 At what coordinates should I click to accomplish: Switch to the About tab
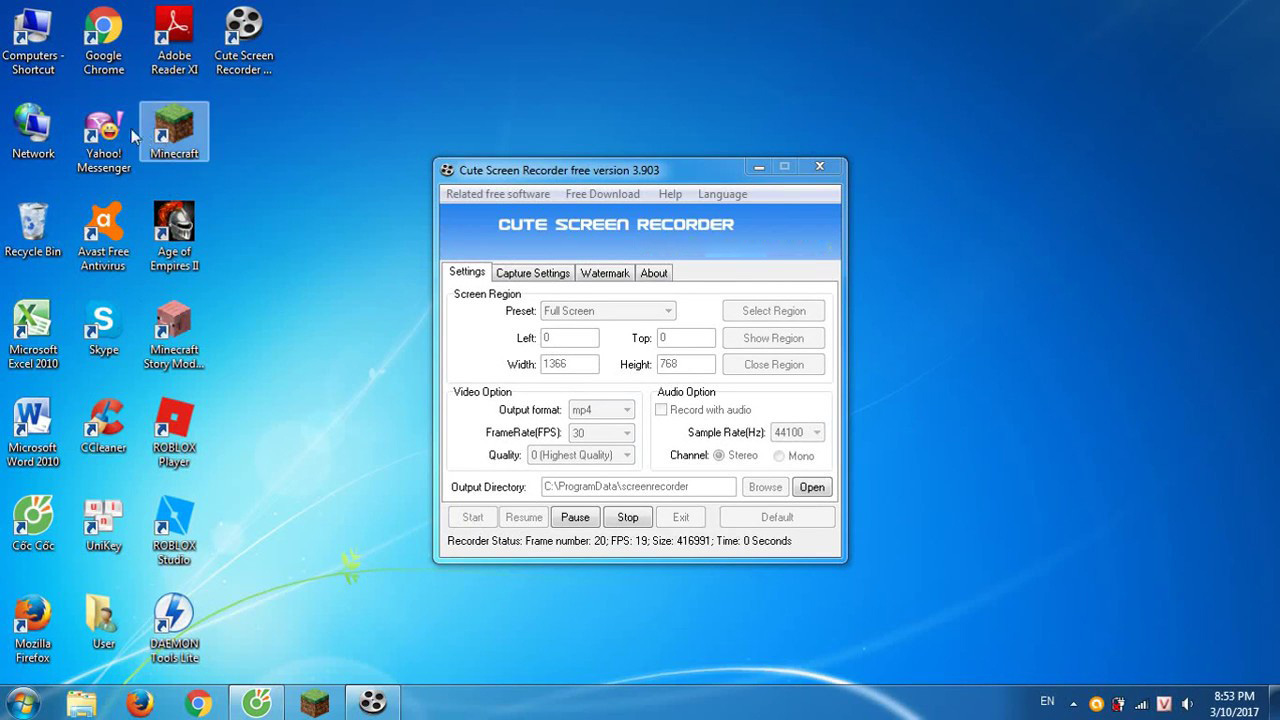(654, 273)
